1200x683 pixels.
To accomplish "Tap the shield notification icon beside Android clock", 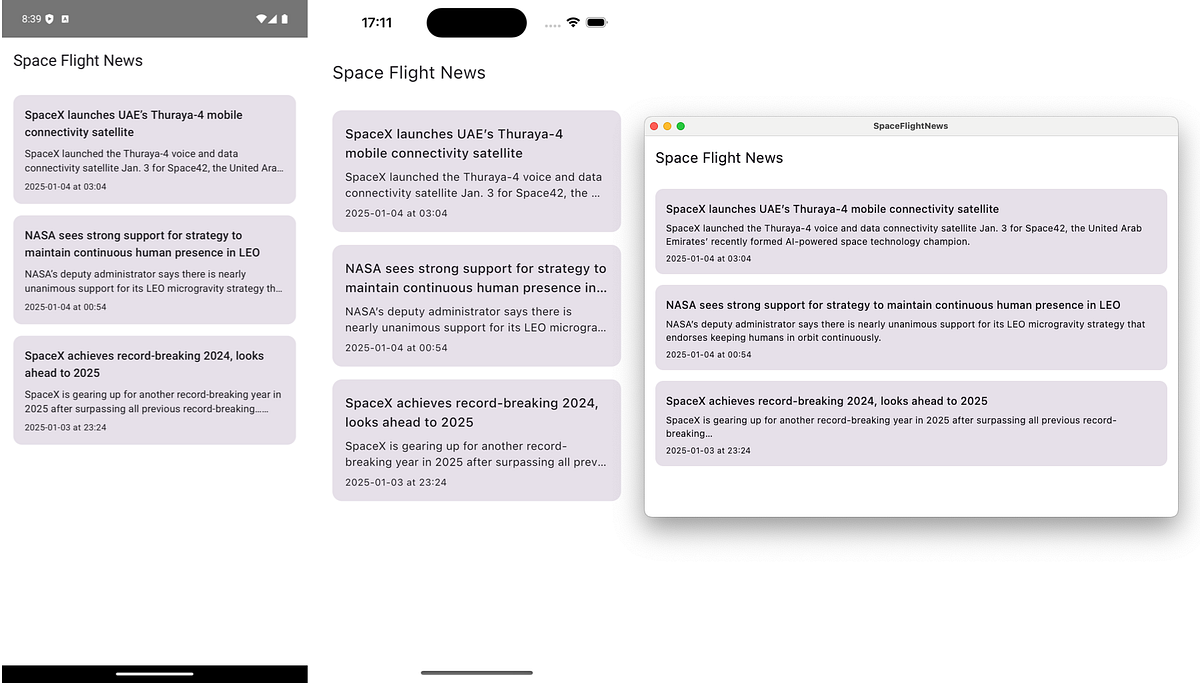I will (49, 22).
